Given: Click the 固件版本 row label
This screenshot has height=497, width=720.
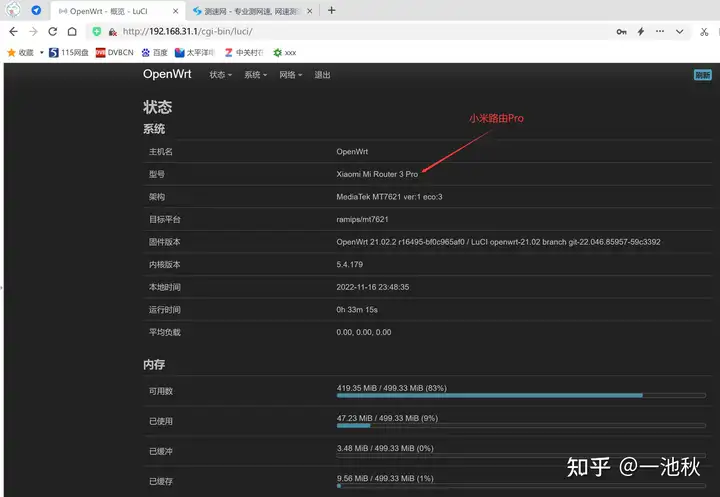Looking at the screenshot, I should [165, 242].
